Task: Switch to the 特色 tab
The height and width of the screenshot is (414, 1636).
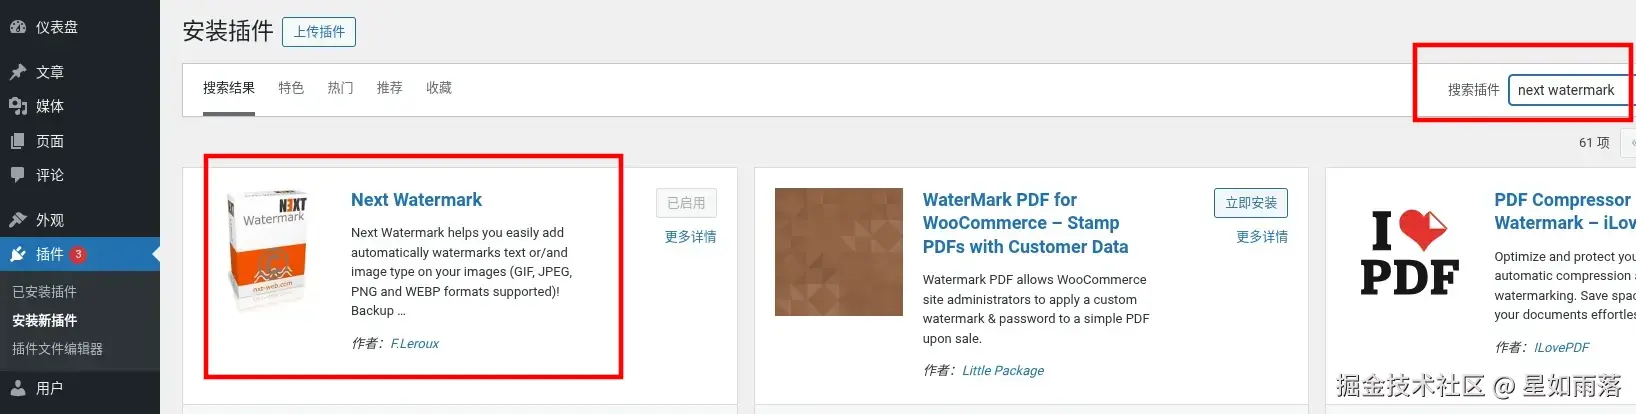Action: pos(291,88)
